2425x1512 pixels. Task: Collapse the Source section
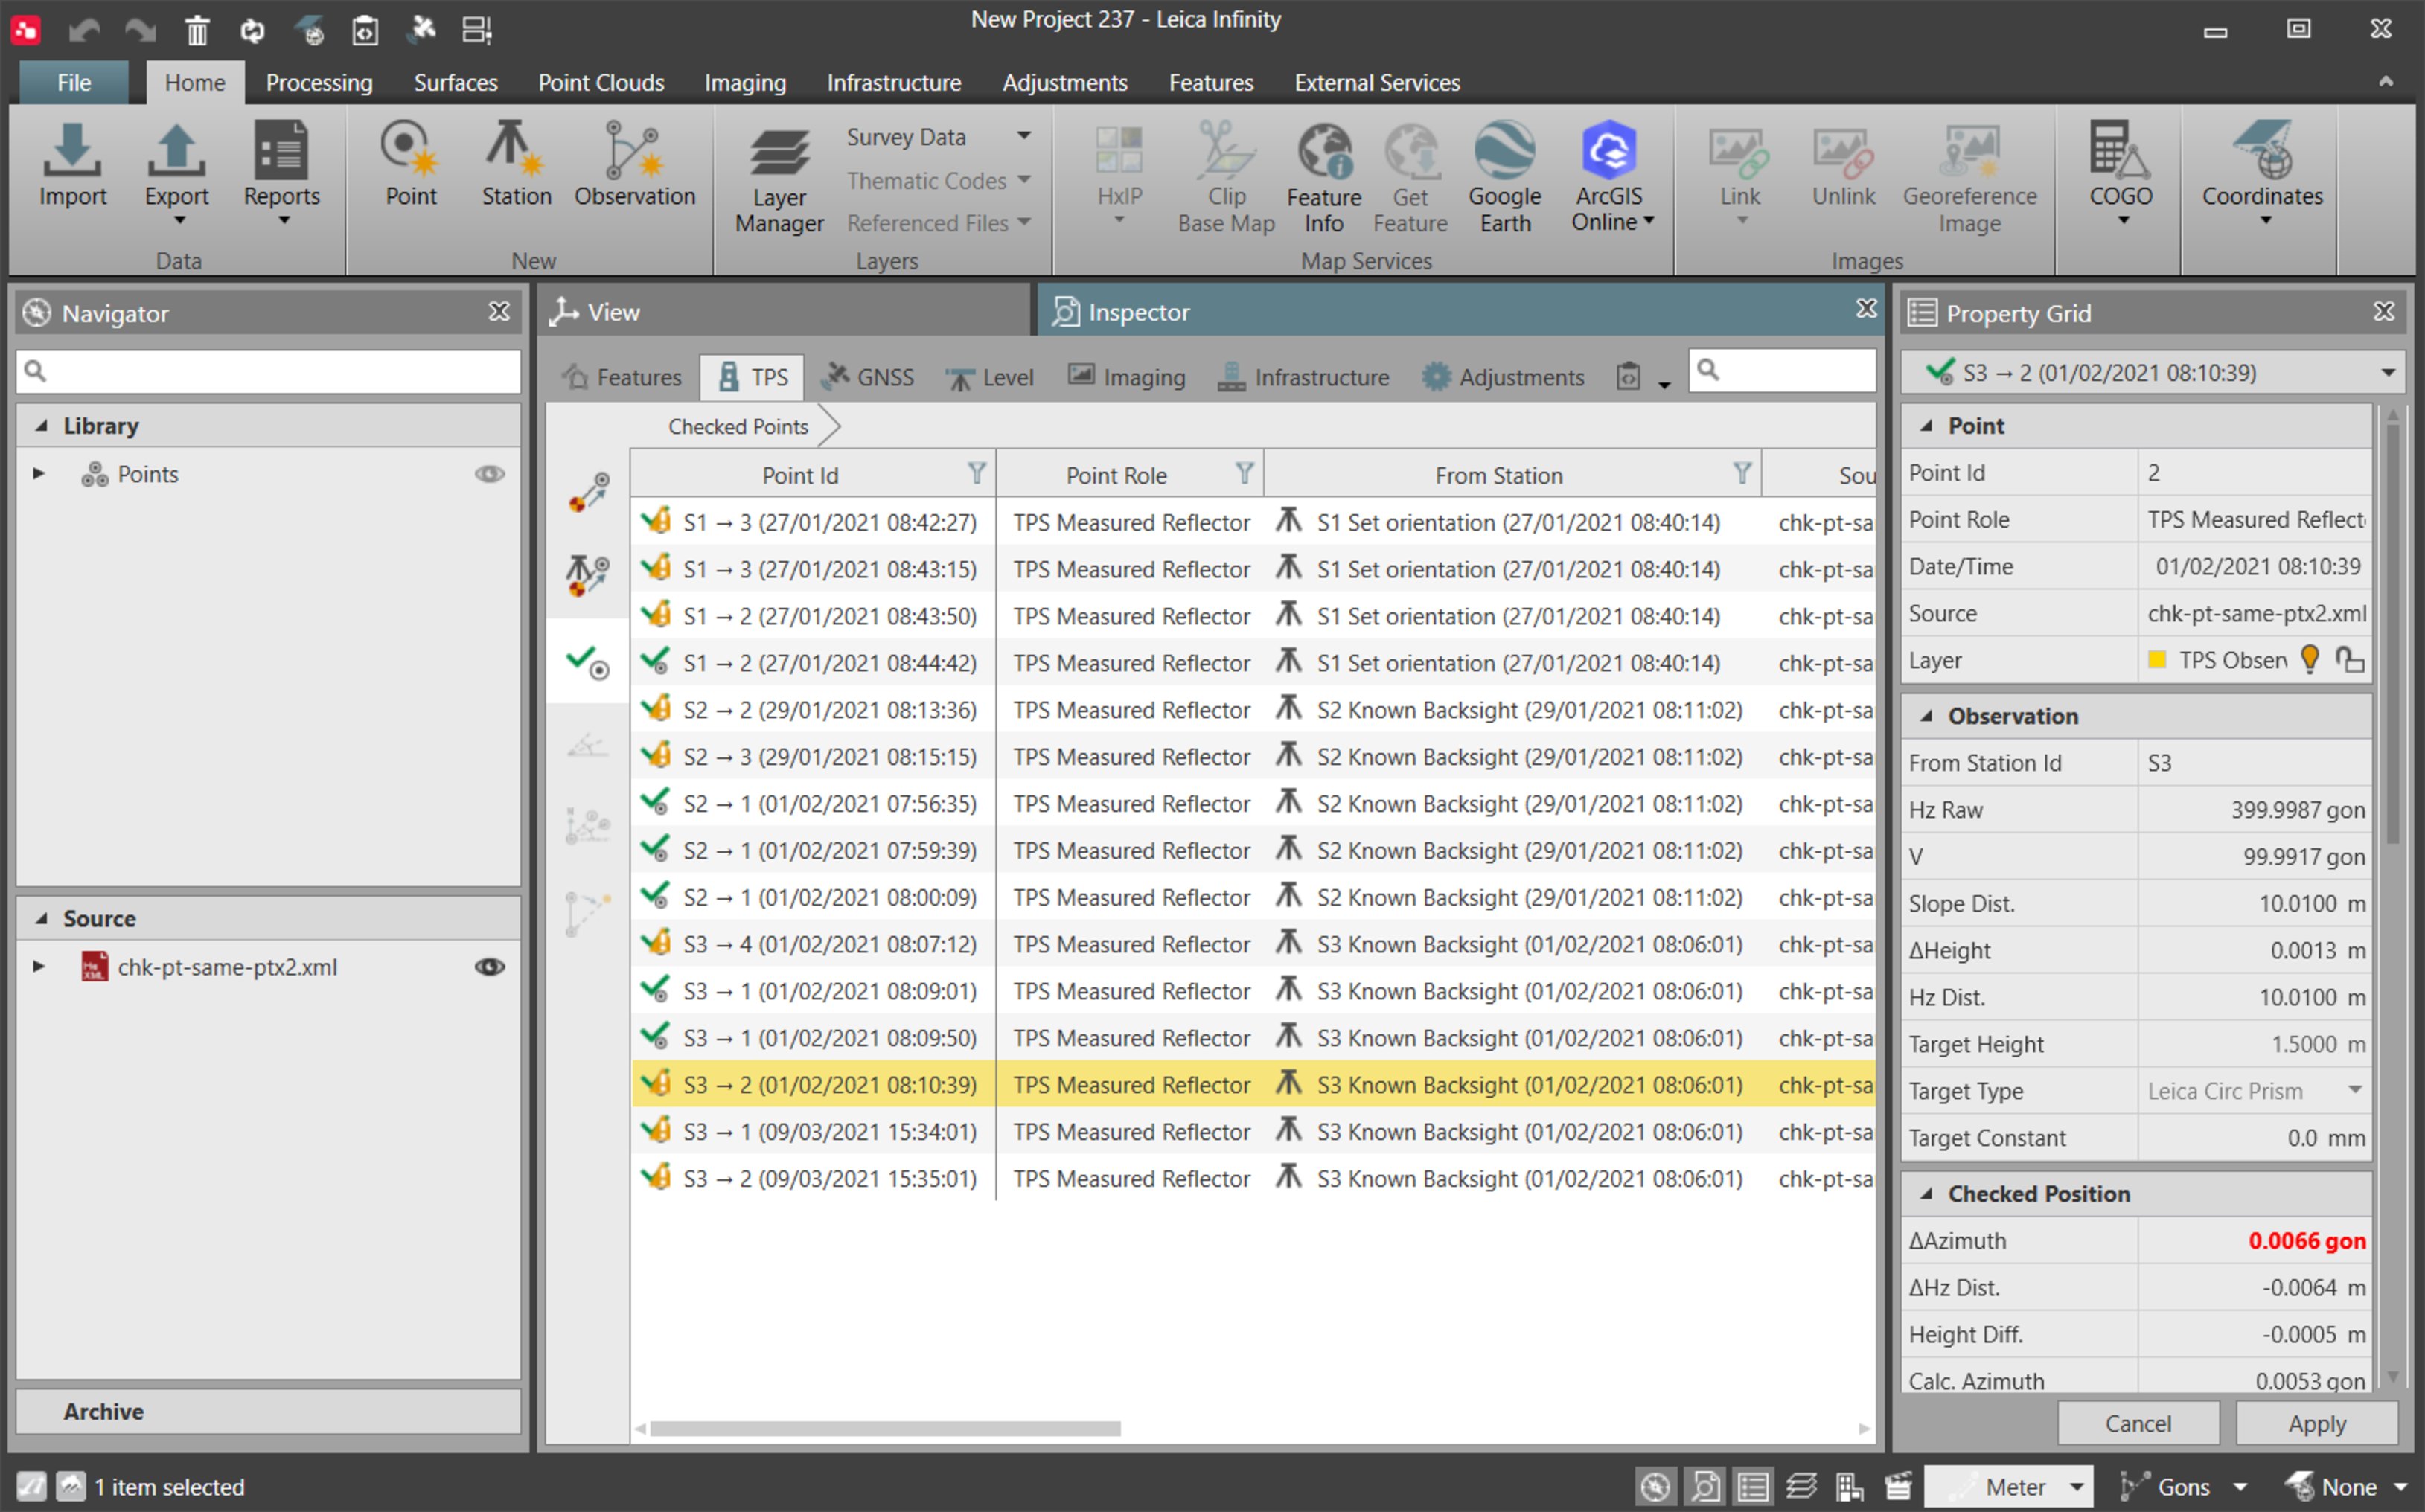41,918
